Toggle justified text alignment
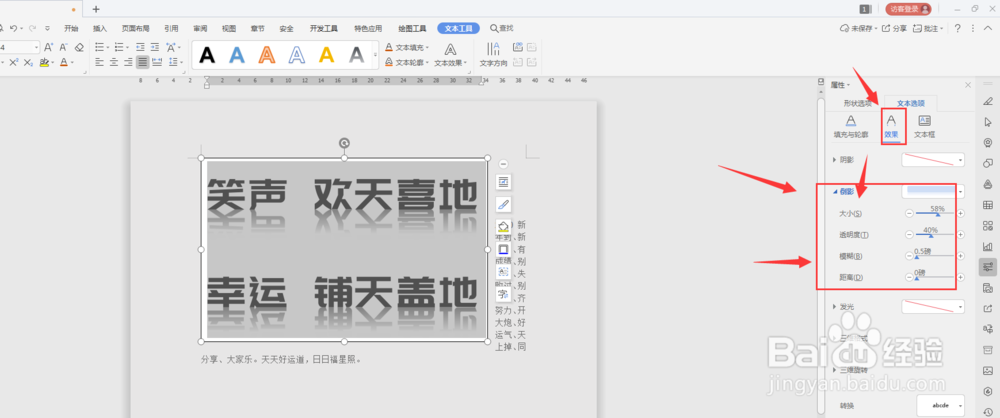Viewport: 1000px width, 418px height. (143, 62)
